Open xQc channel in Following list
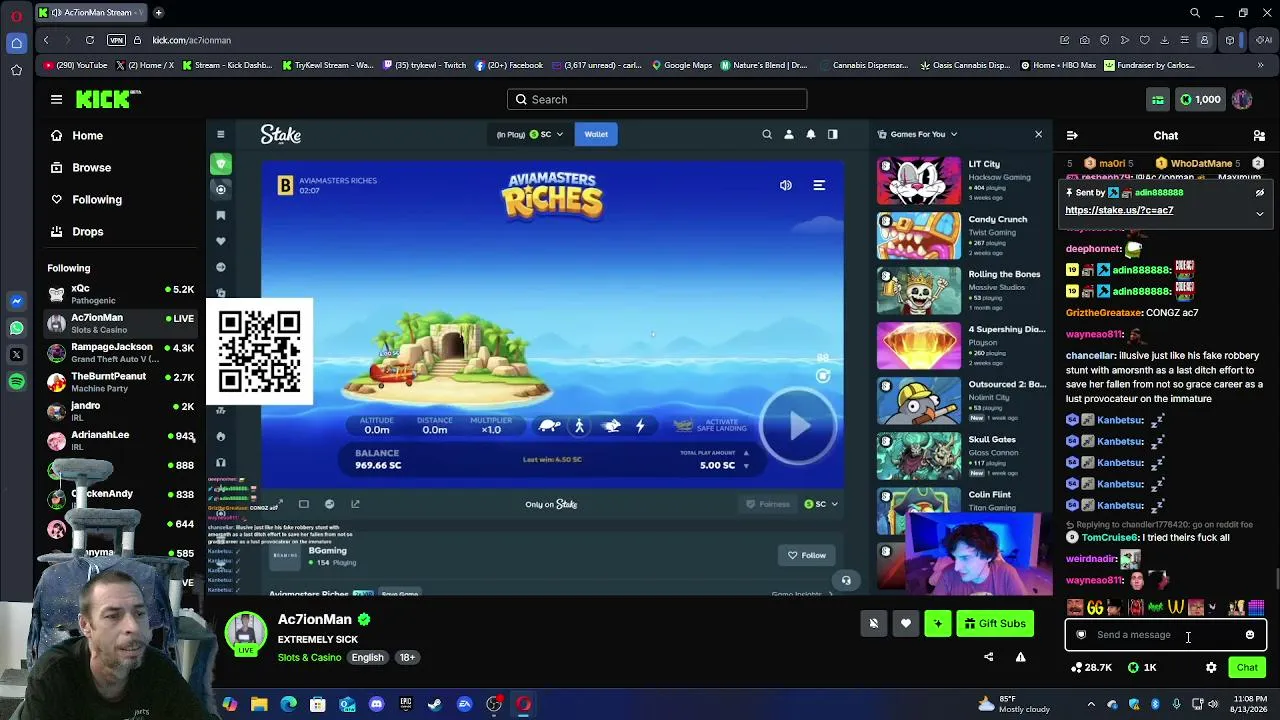Image resolution: width=1280 pixels, height=720 pixels. (x=121, y=294)
